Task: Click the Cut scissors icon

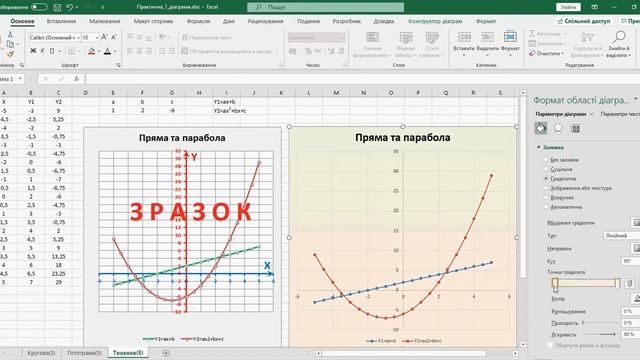Action: click(10, 35)
